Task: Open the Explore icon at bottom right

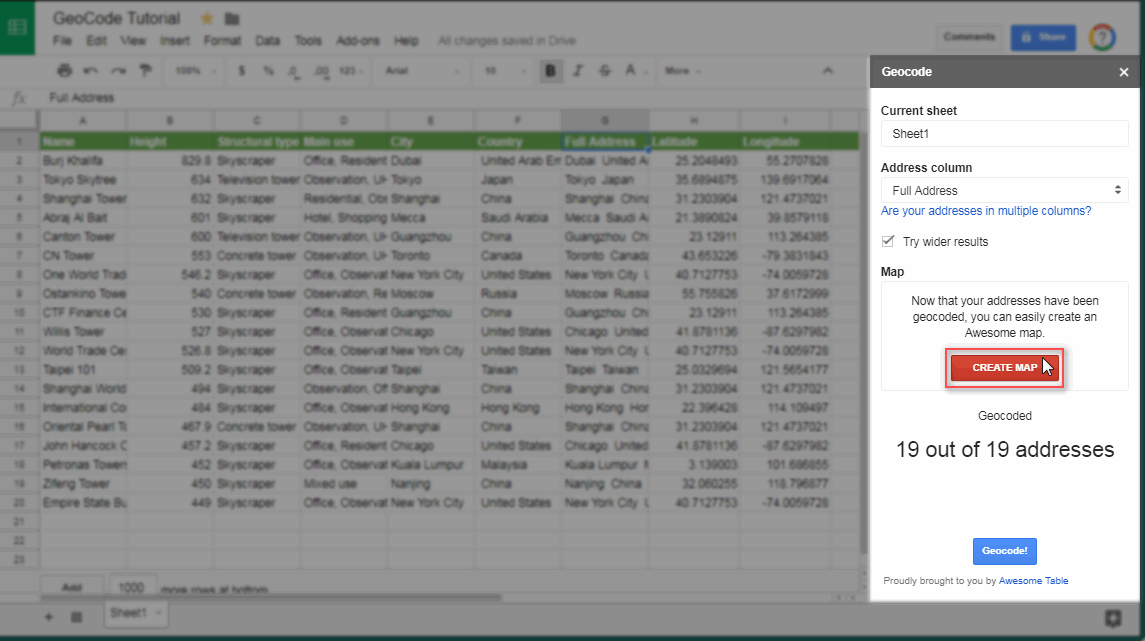Action: [x=1113, y=618]
